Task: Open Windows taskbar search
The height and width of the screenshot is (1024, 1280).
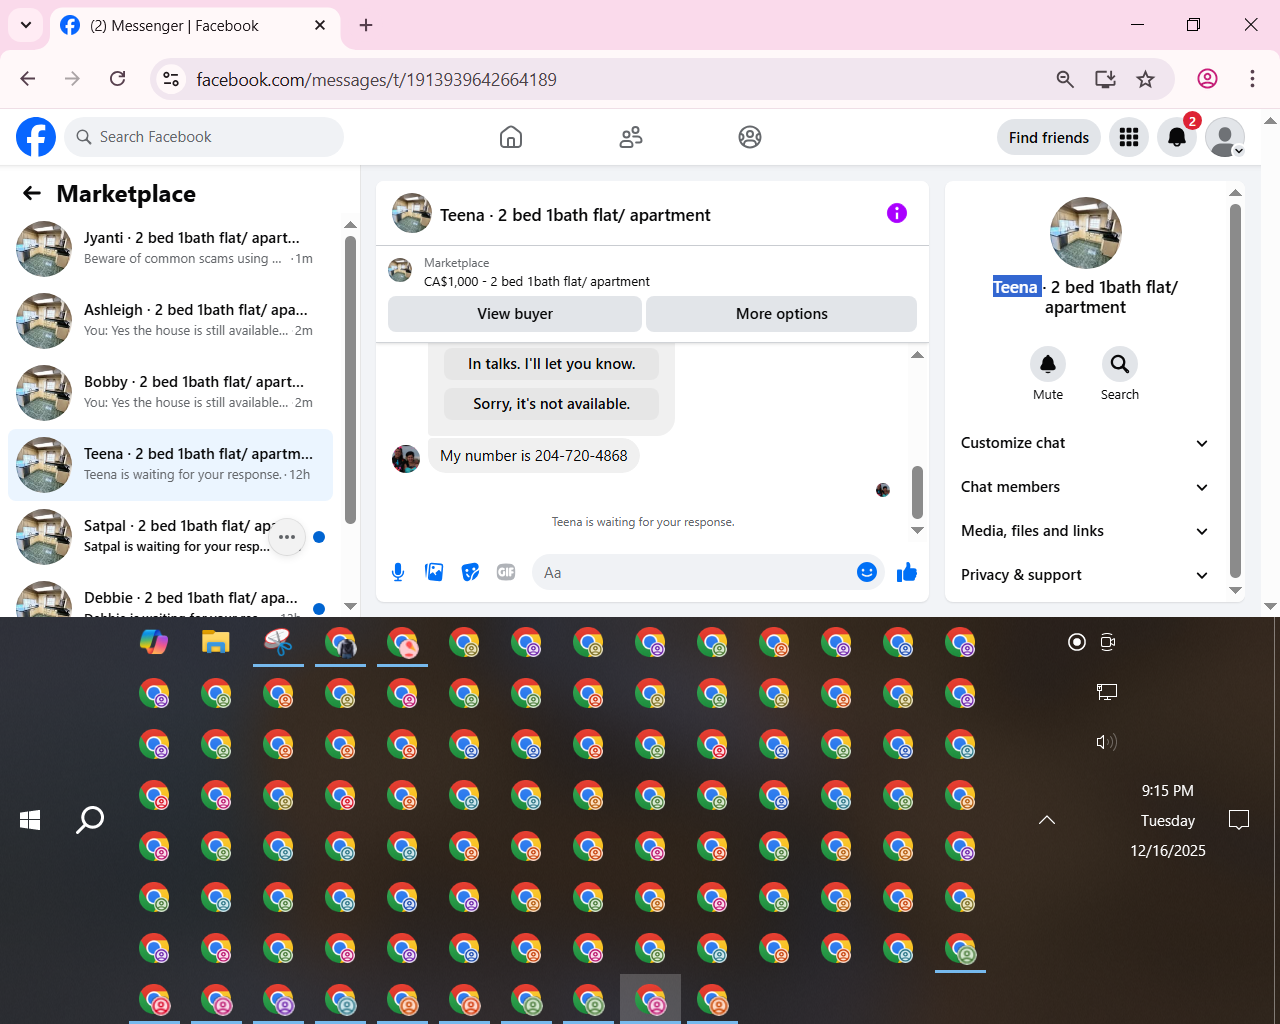Action: coord(90,820)
